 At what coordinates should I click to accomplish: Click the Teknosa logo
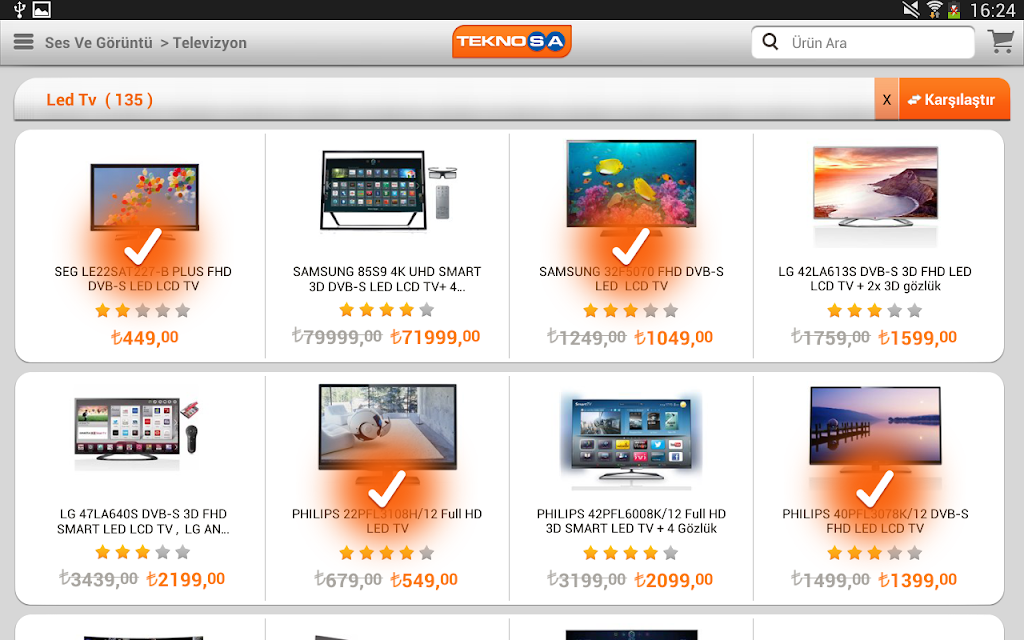pyautogui.click(x=512, y=41)
